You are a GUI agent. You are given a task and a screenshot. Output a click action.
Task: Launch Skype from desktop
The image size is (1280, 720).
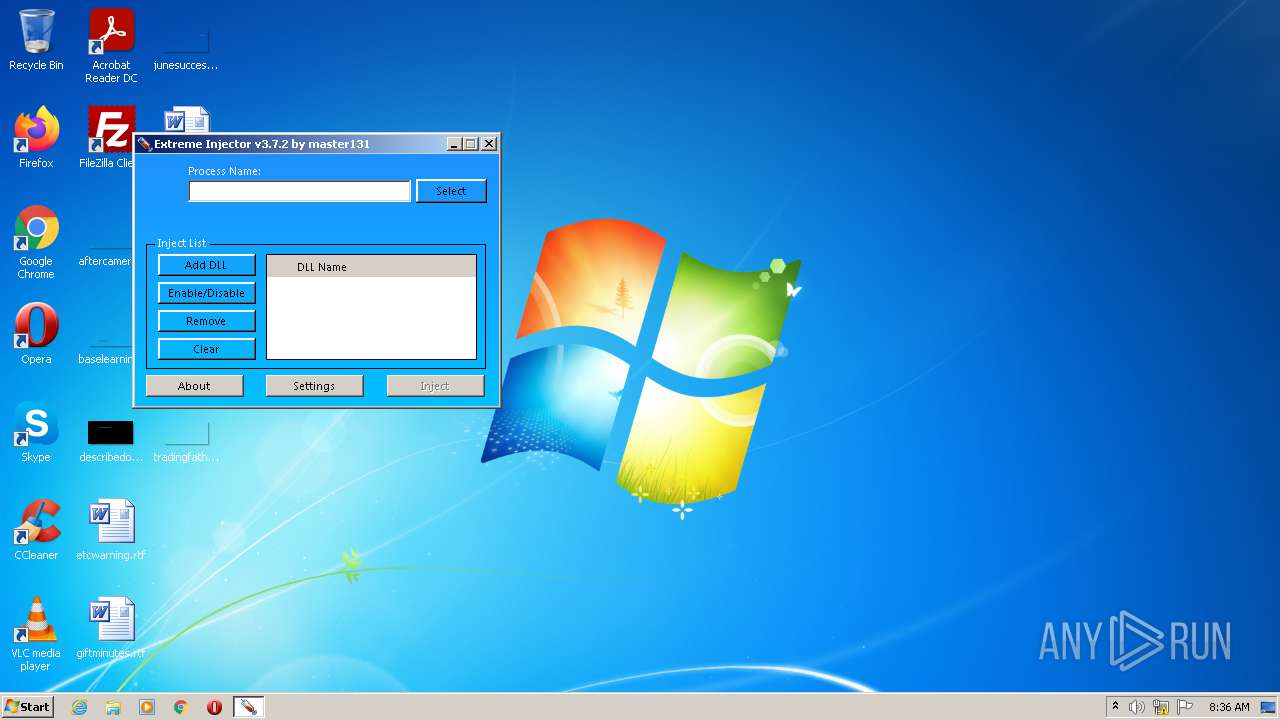coord(36,432)
